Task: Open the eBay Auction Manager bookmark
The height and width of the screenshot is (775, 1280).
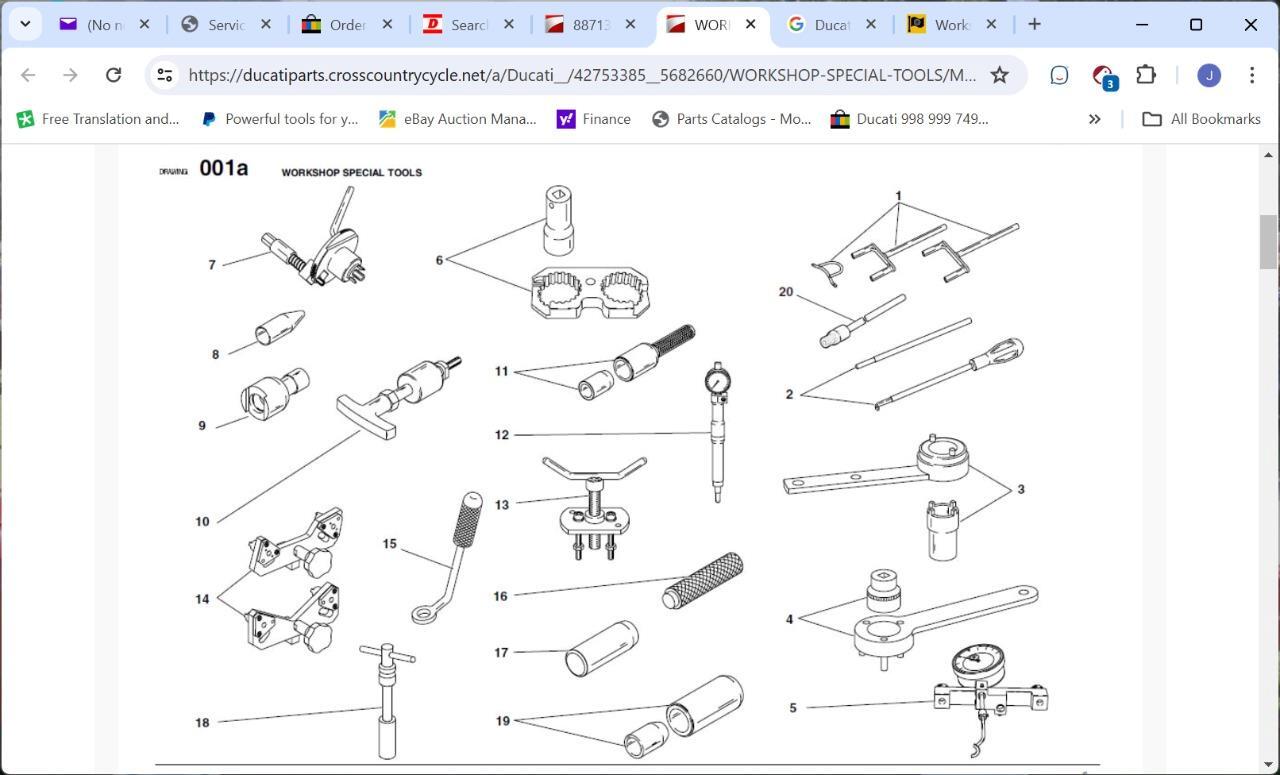Action: [457, 119]
